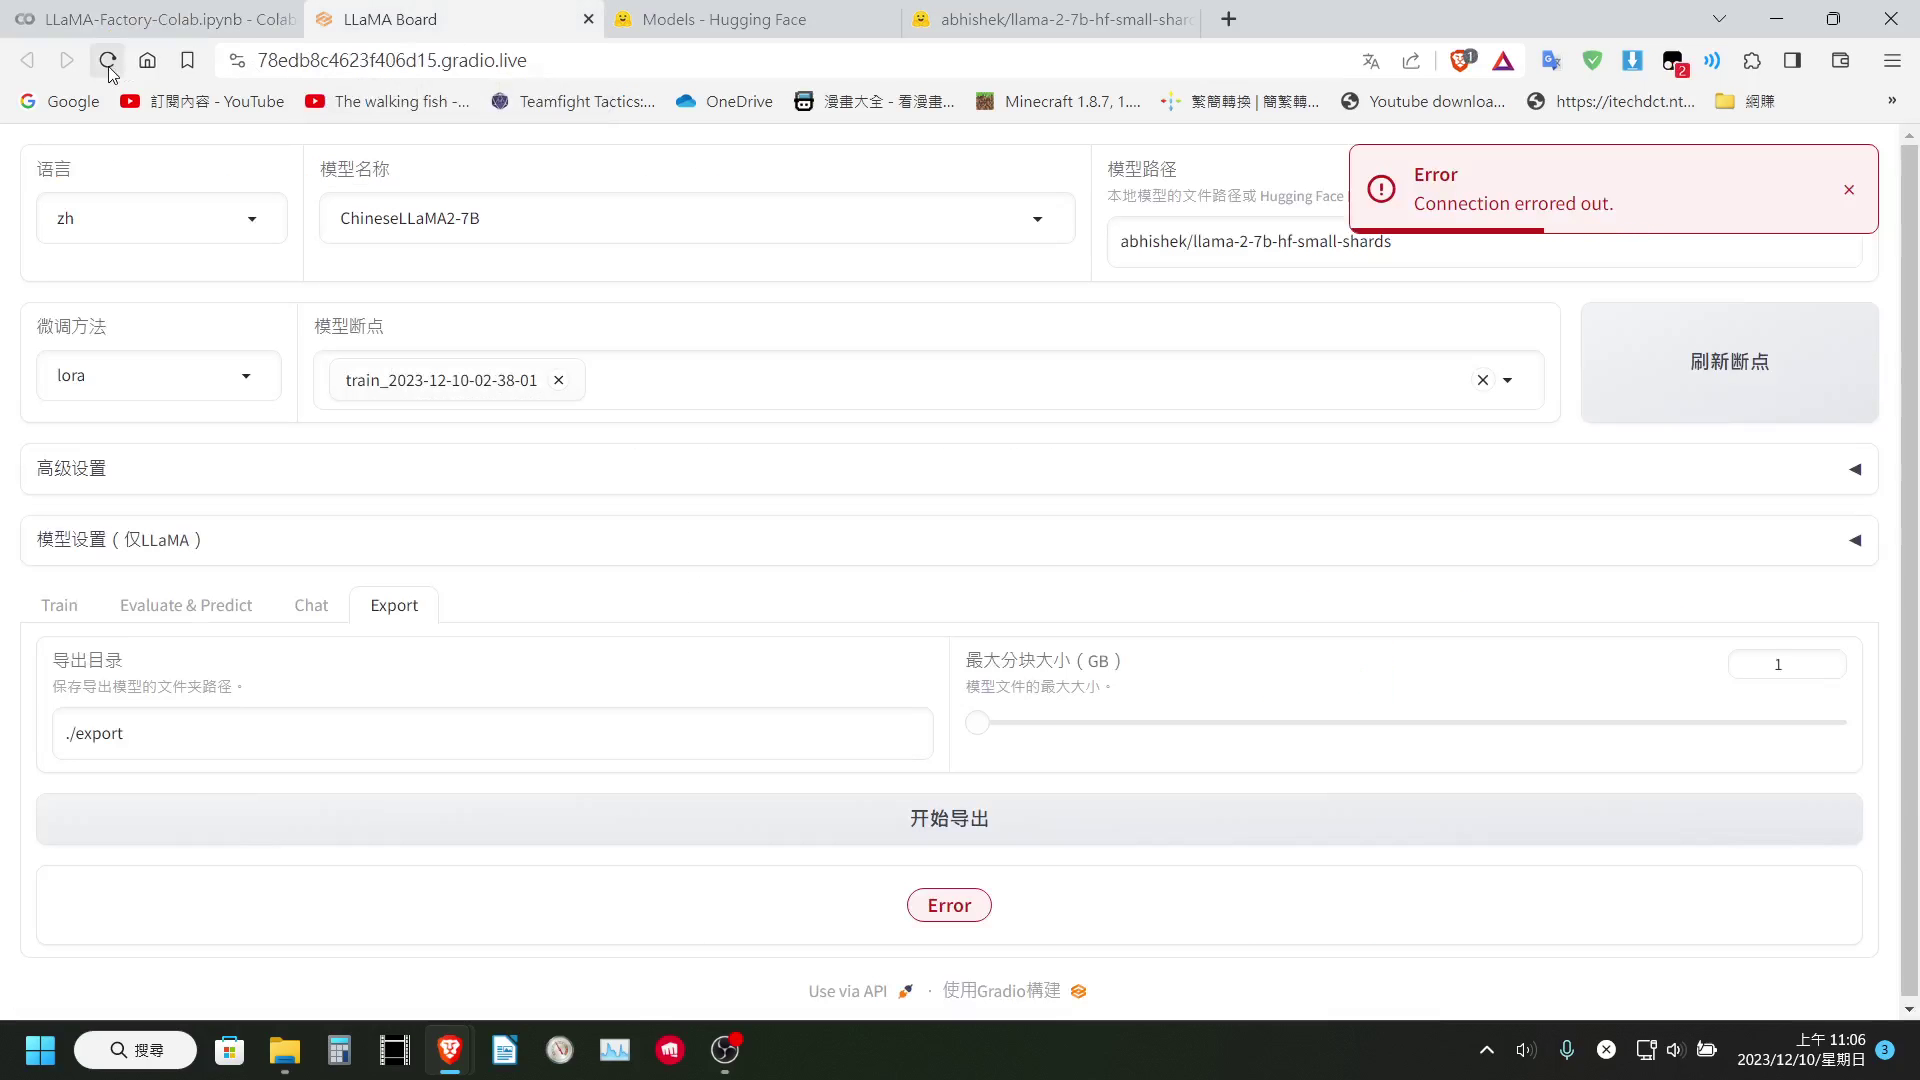
Task: Click the share page icon
Action: point(1411,61)
